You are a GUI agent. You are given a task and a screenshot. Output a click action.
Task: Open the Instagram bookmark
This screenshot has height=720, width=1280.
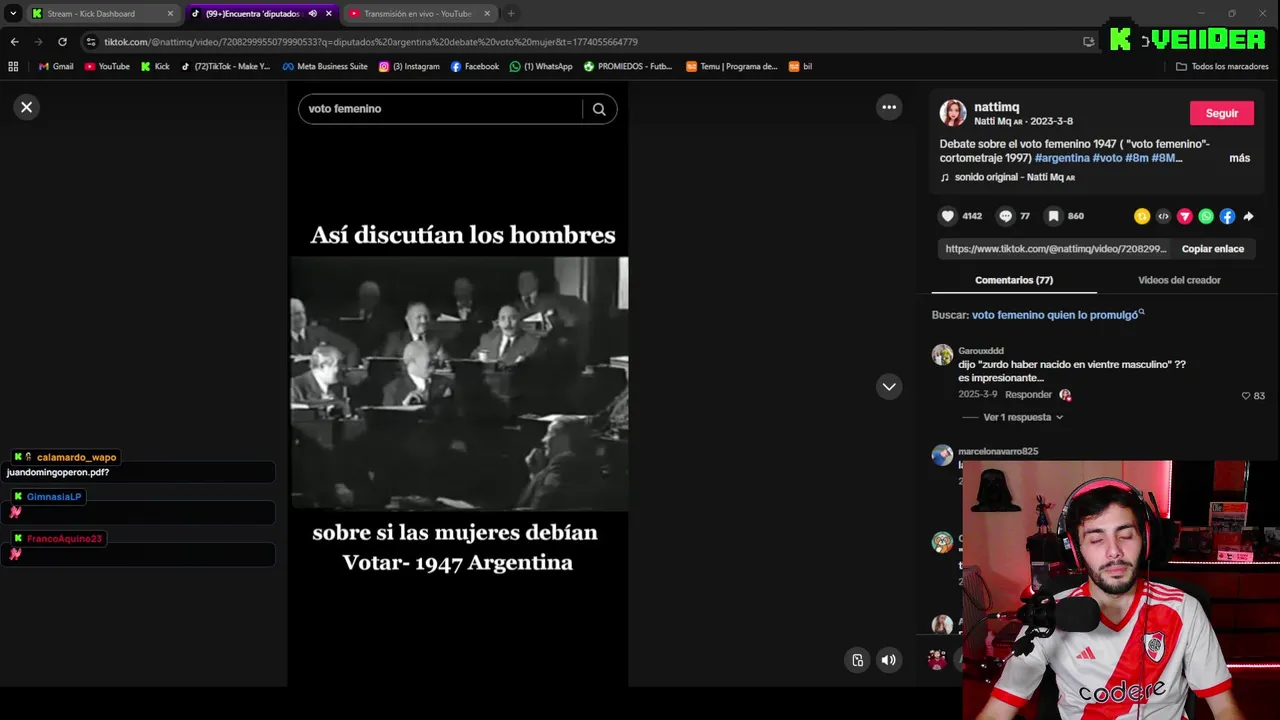[x=409, y=67]
